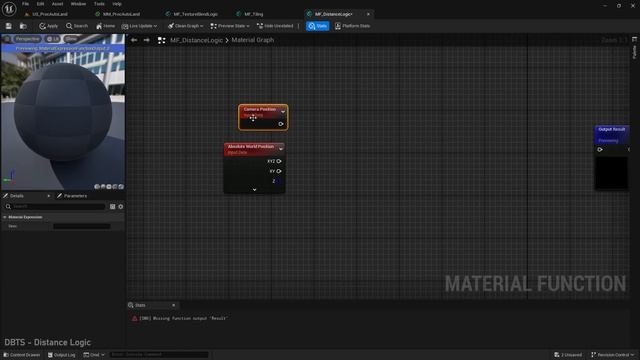Open the Clean Graph dropdown
Viewport: 640px width, 360px height.
(x=186, y=26)
